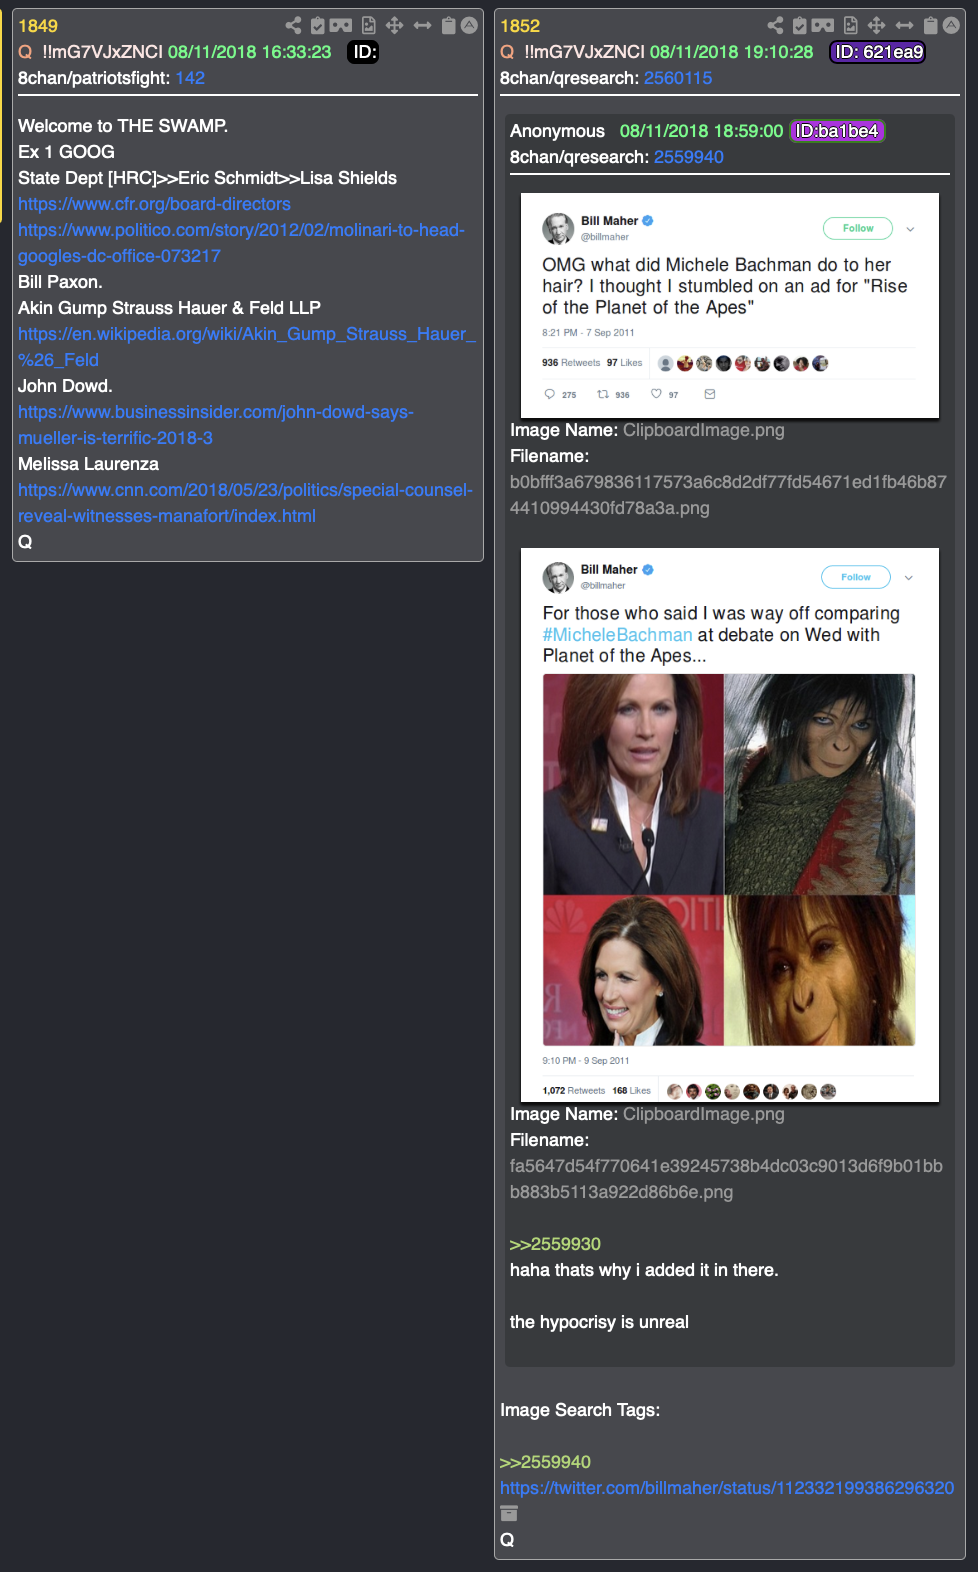Image resolution: width=978 pixels, height=1572 pixels.
Task: Open the Bill Maher twitter status link
Action: [727, 1488]
